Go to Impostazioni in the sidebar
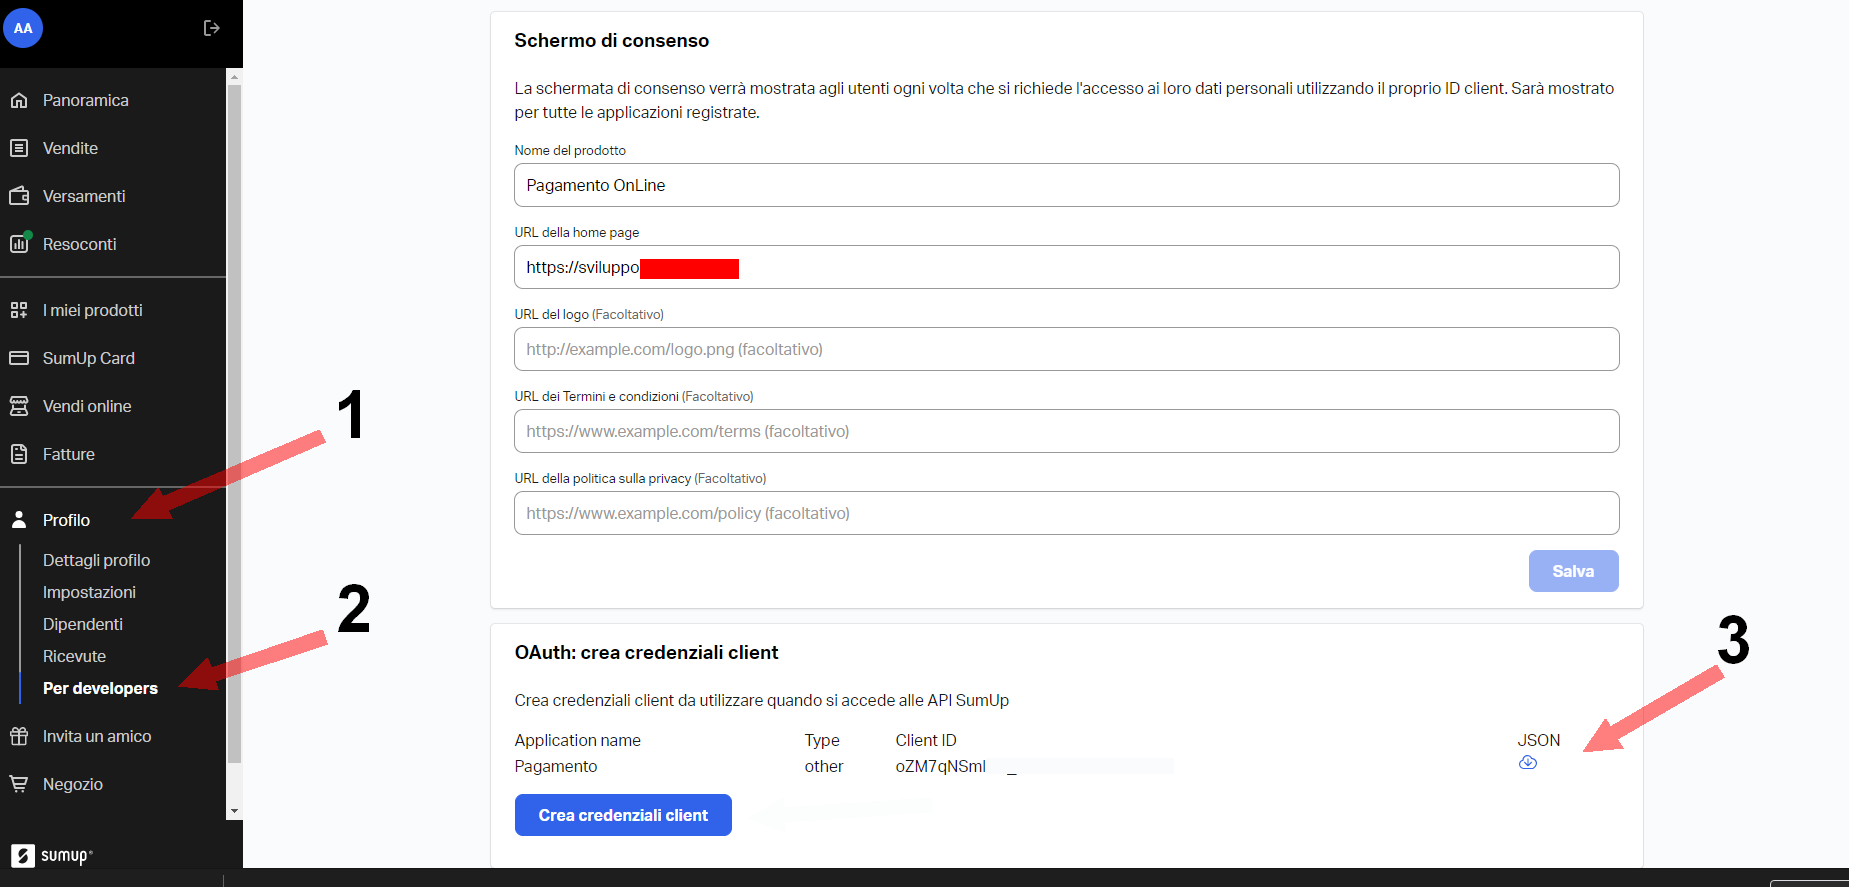The image size is (1849, 887). tap(89, 592)
